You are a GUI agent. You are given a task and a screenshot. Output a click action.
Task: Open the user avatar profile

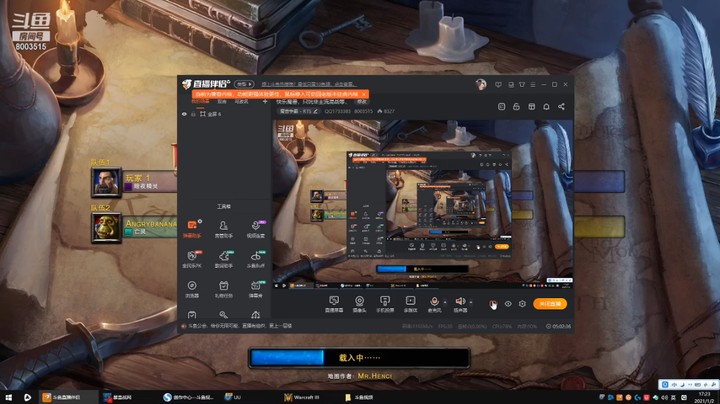(x=481, y=84)
